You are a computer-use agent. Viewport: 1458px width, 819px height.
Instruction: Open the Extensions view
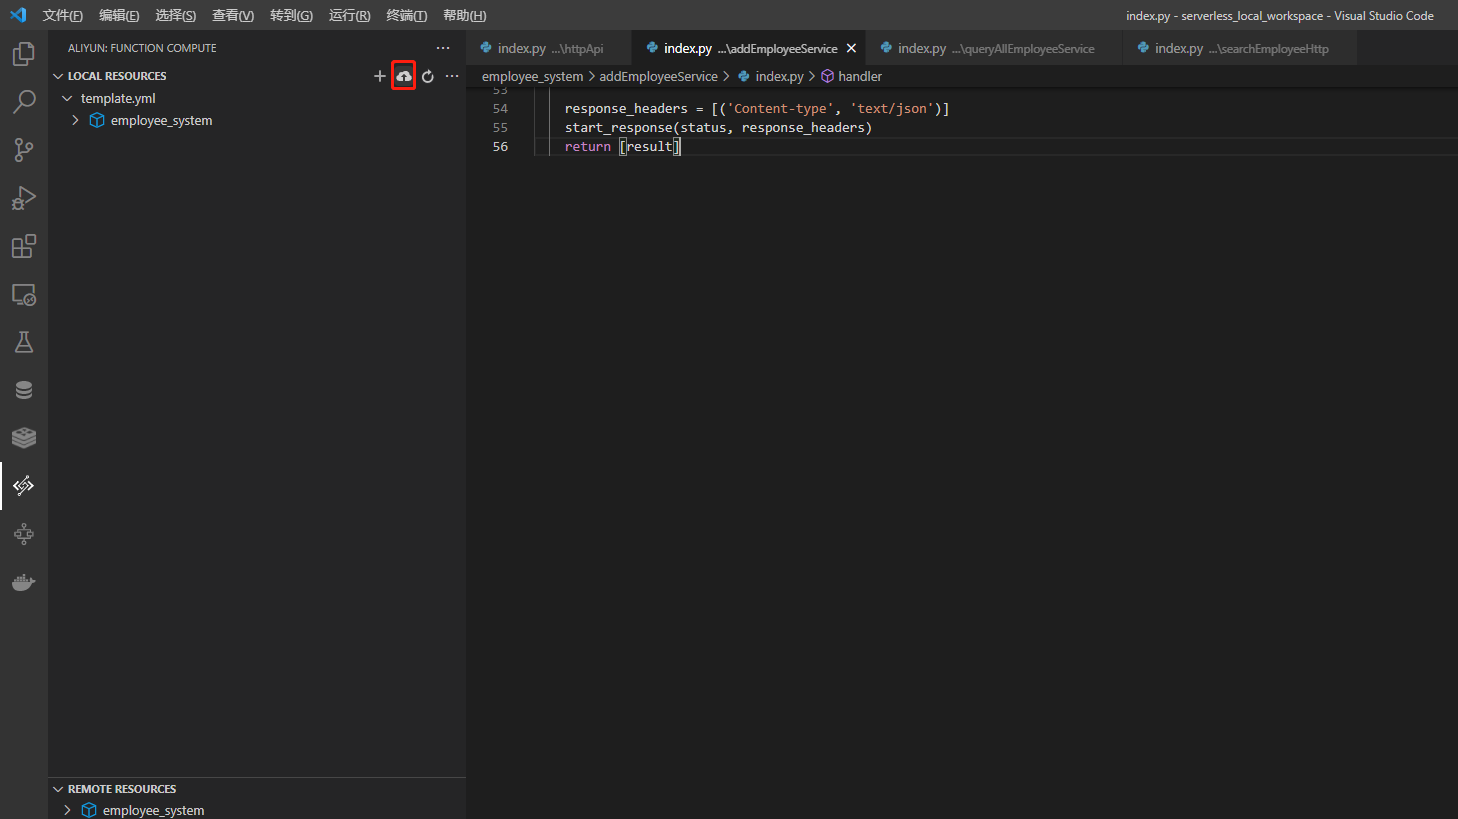24,246
